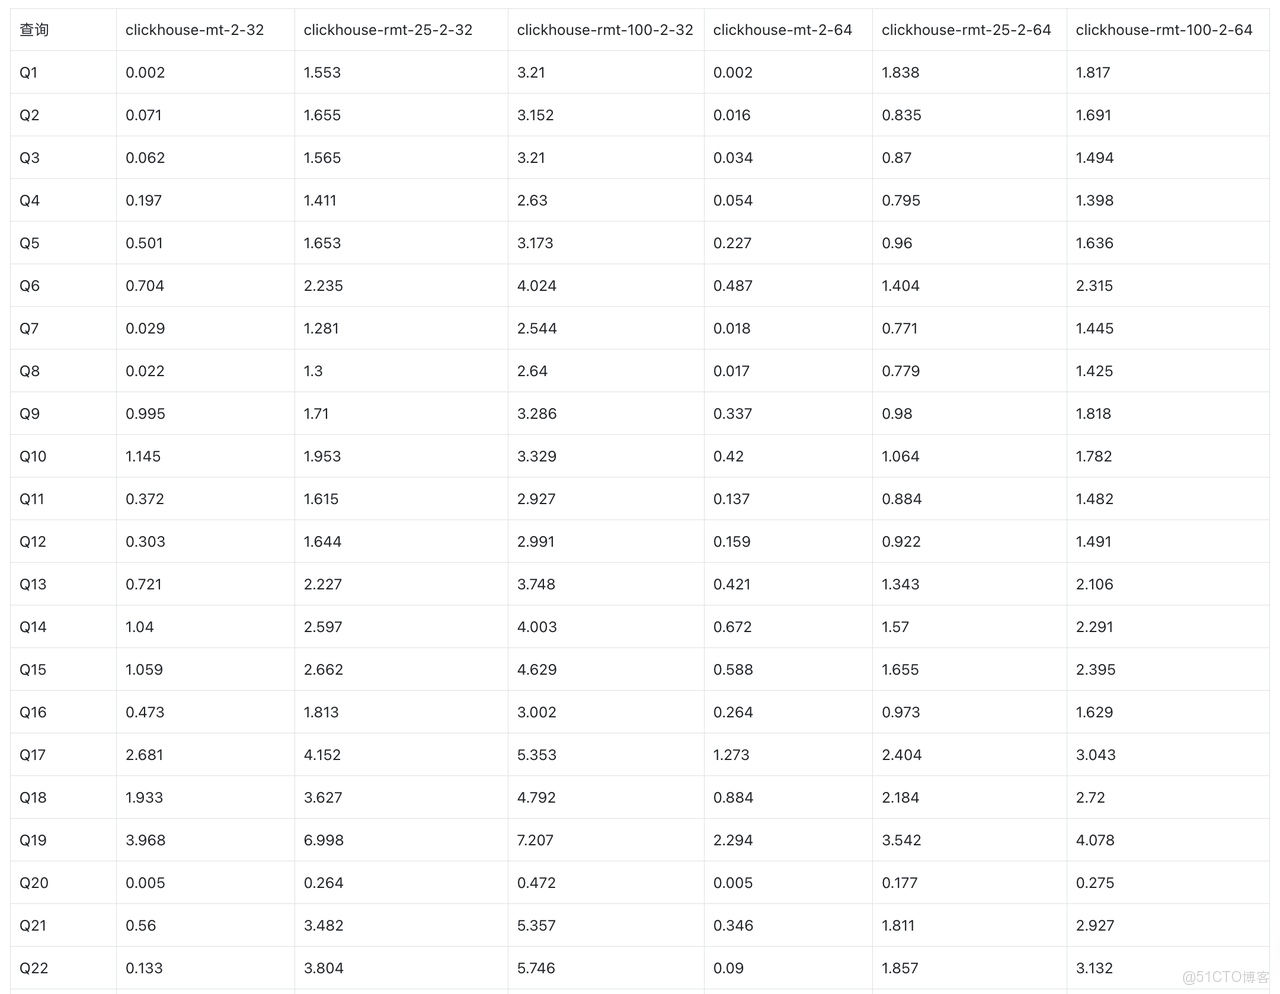Viewport: 1280px width, 994px height.
Task: Click the 7.207 cell
Action: tap(535, 840)
